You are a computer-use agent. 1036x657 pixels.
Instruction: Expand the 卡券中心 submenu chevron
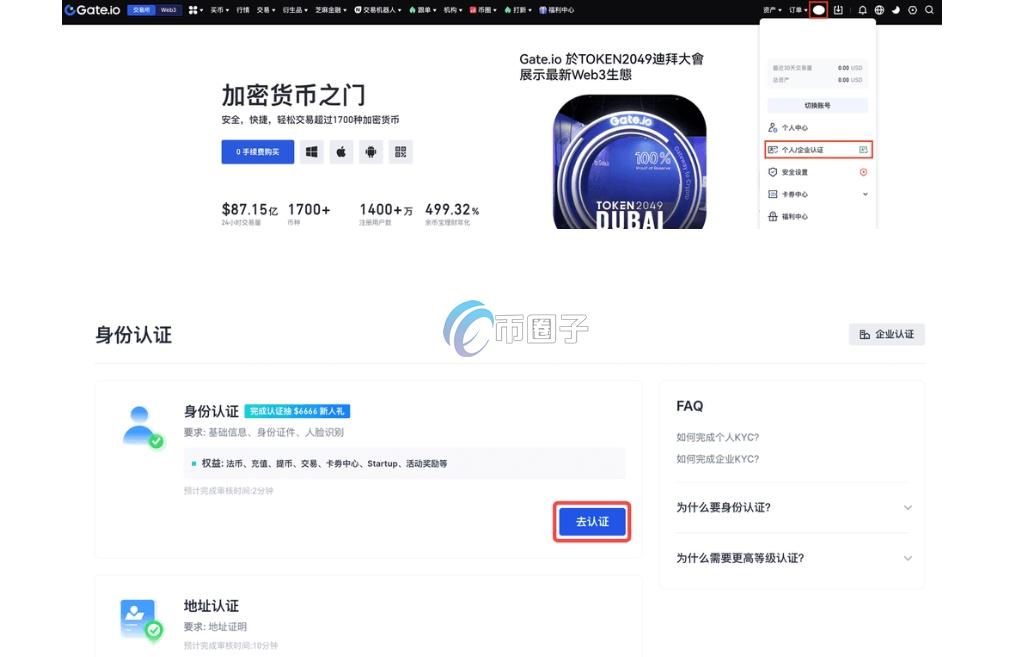coord(864,194)
